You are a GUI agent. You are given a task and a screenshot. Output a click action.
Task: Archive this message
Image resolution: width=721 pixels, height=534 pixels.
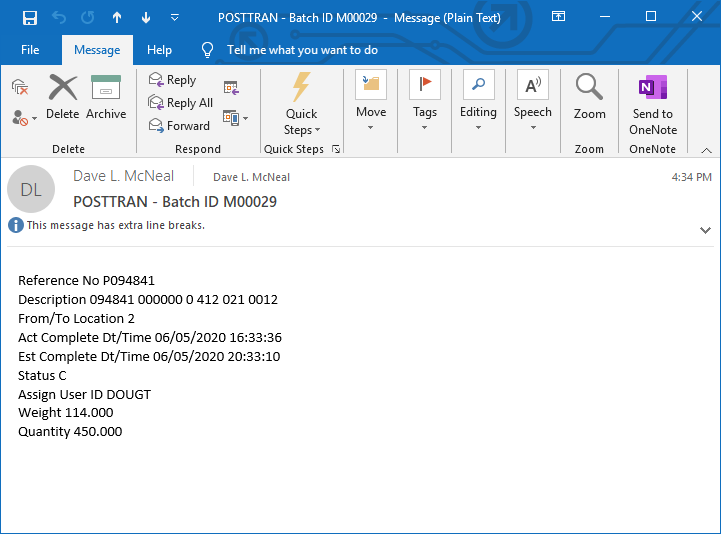coord(106,97)
